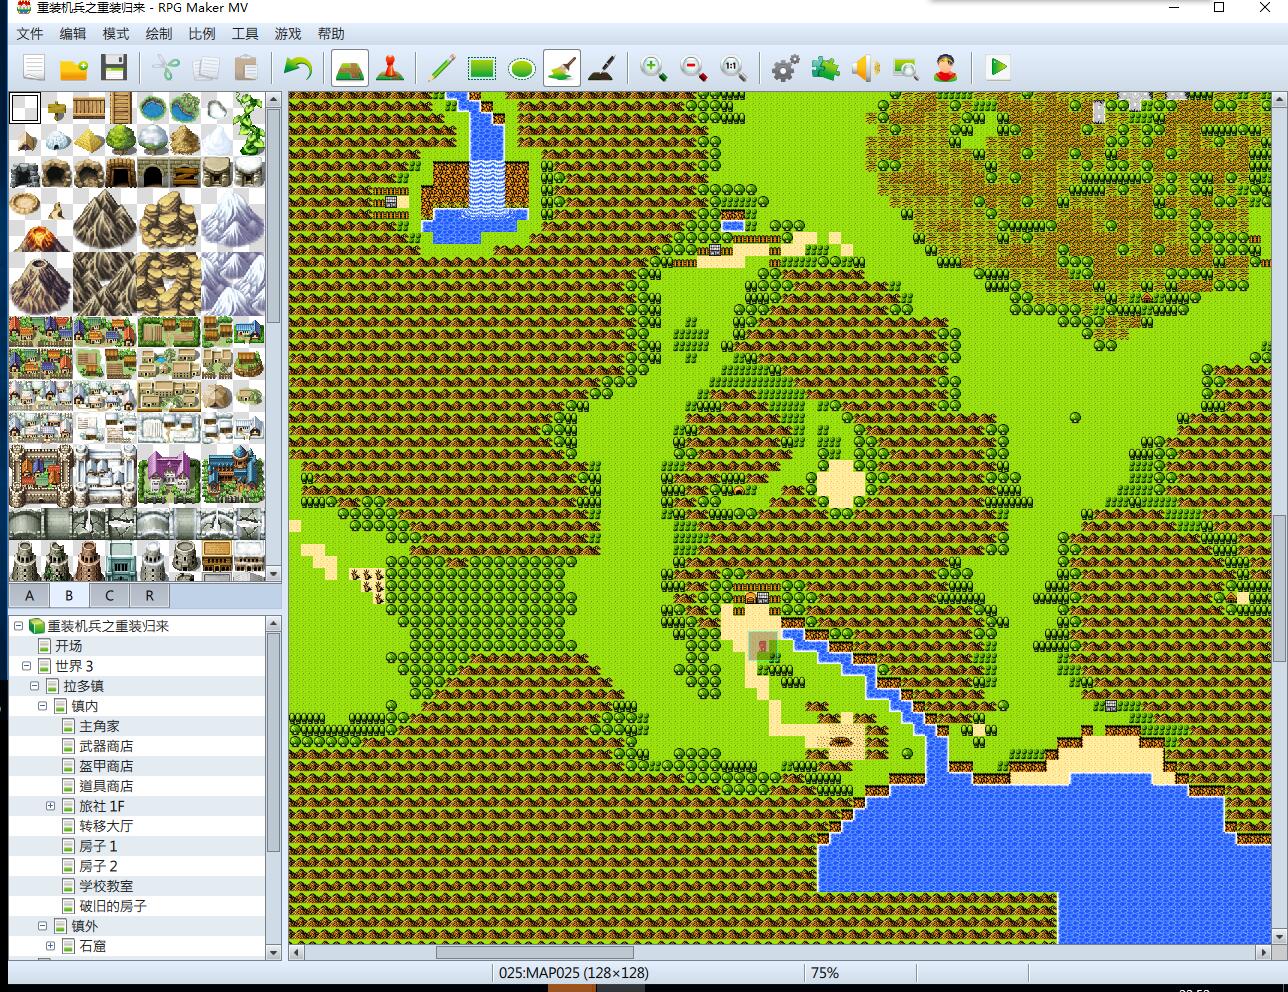Expand the 石窟 tree node
1288x992 pixels.
click(x=50, y=945)
